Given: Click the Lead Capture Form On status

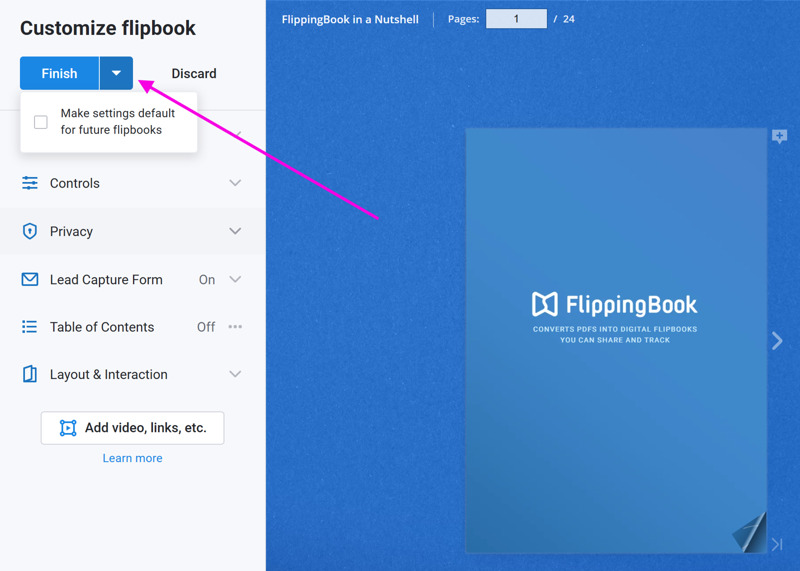Looking at the screenshot, I should (x=207, y=280).
